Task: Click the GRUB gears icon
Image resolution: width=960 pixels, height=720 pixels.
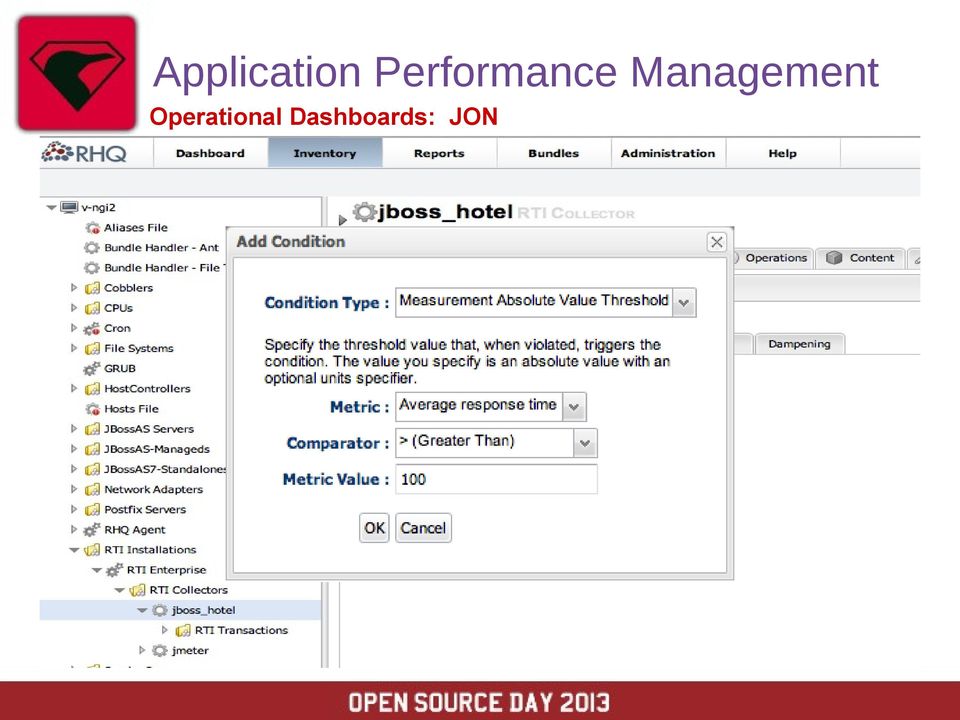Action: (92, 369)
